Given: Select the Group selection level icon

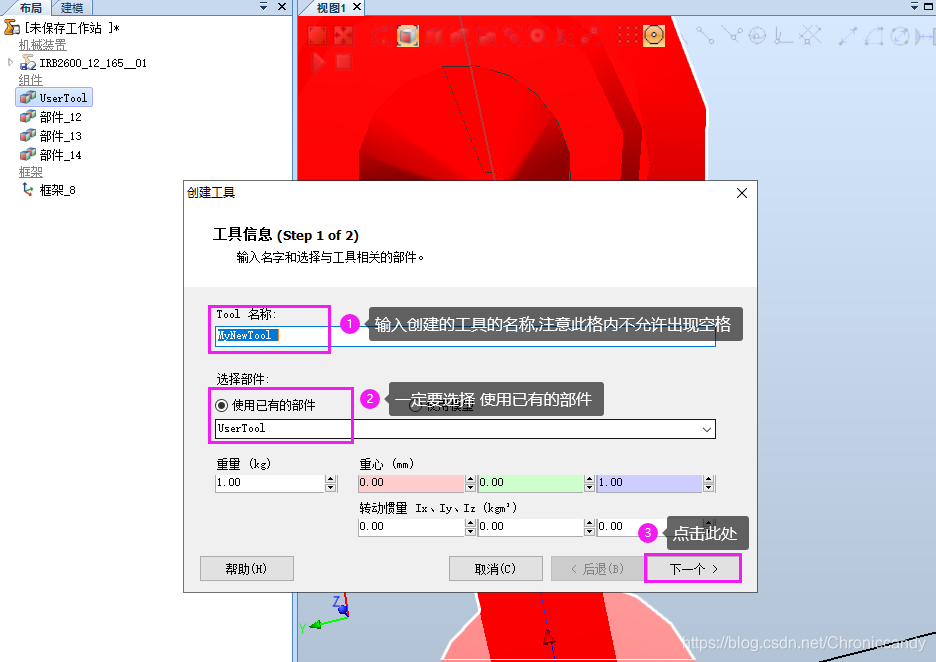Looking at the screenshot, I should pos(486,36).
